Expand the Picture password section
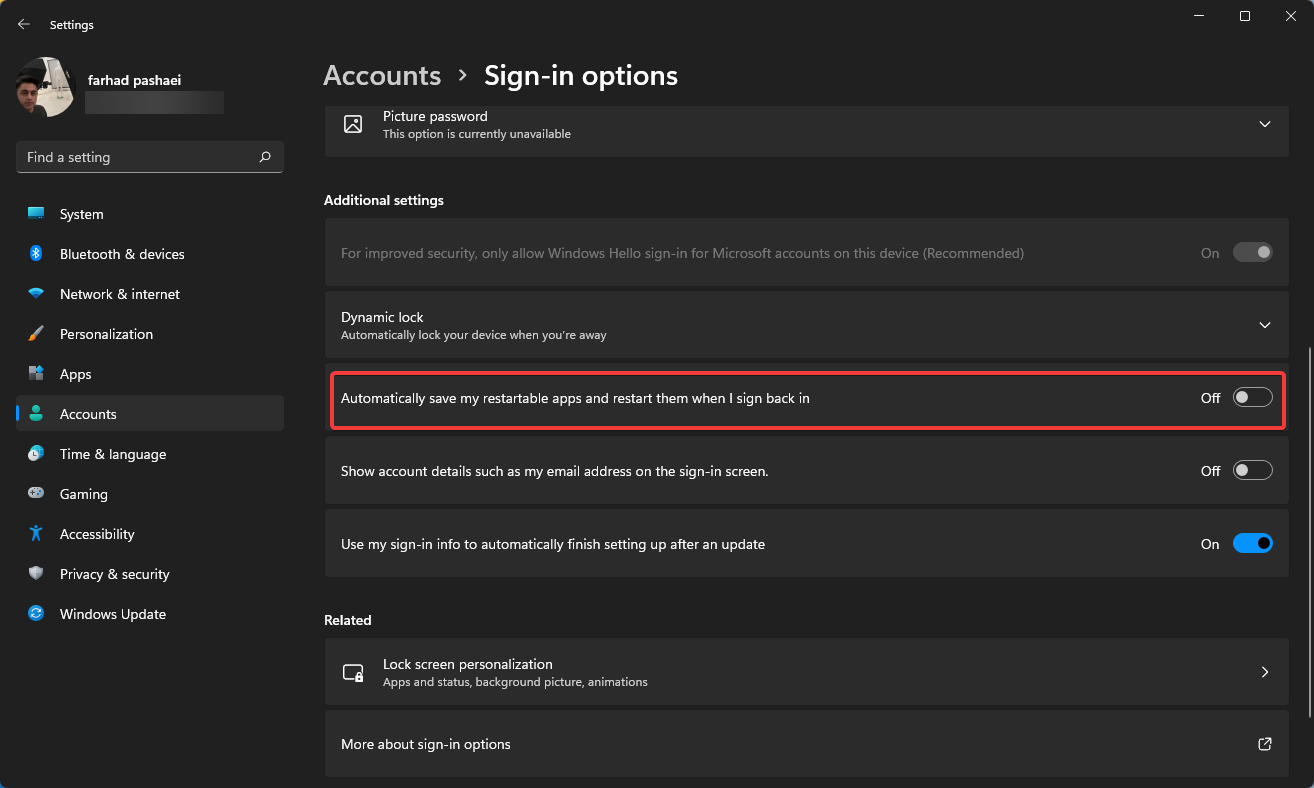Image resolution: width=1314 pixels, height=788 pixels. [x=1264, y=124]
